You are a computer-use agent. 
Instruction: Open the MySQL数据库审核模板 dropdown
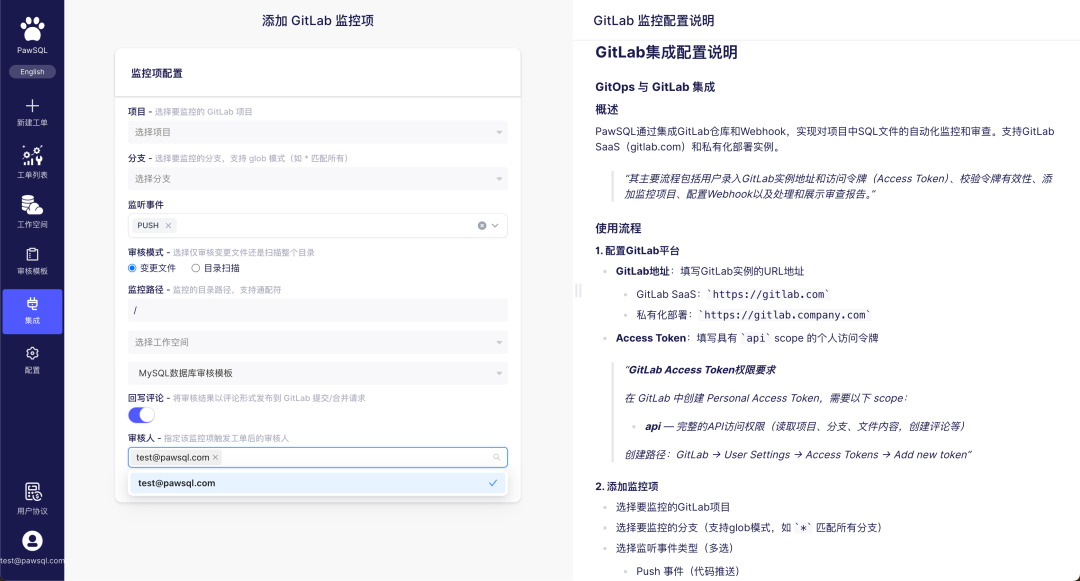318,373
